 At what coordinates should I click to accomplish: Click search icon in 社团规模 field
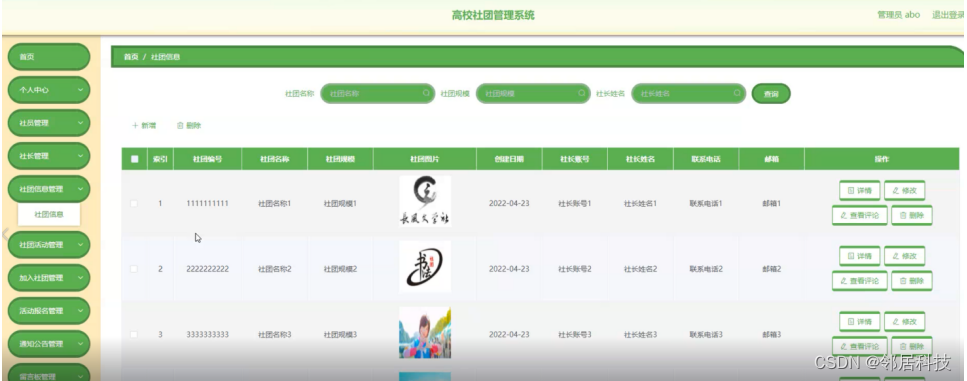[x=582, y=93]
